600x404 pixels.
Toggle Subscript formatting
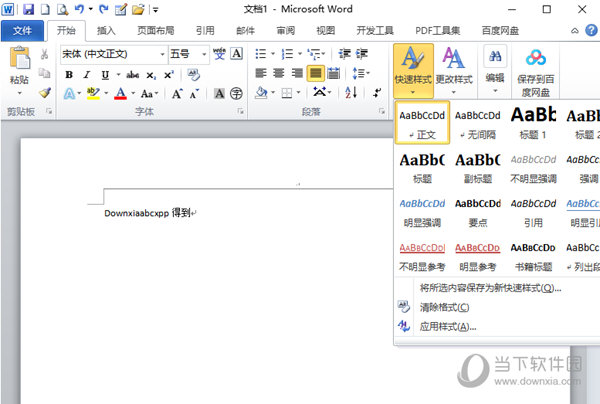(x=151, y=75)
